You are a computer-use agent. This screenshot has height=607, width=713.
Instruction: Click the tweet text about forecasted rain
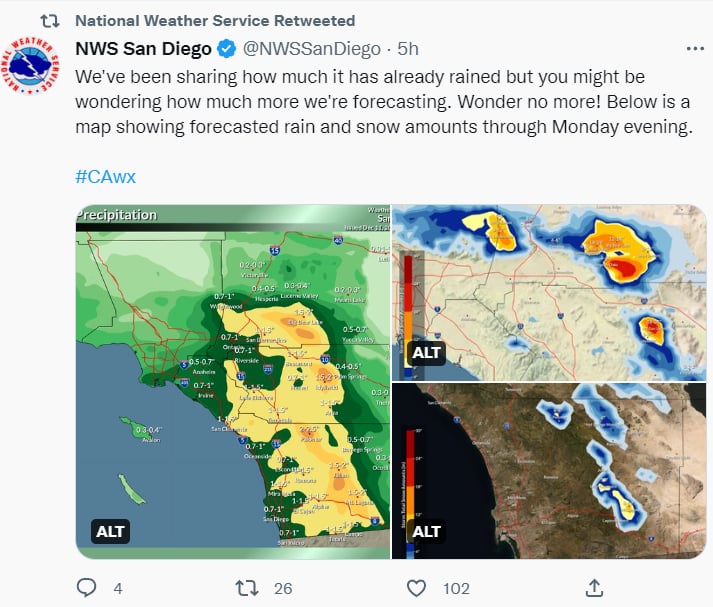[380, 102]
